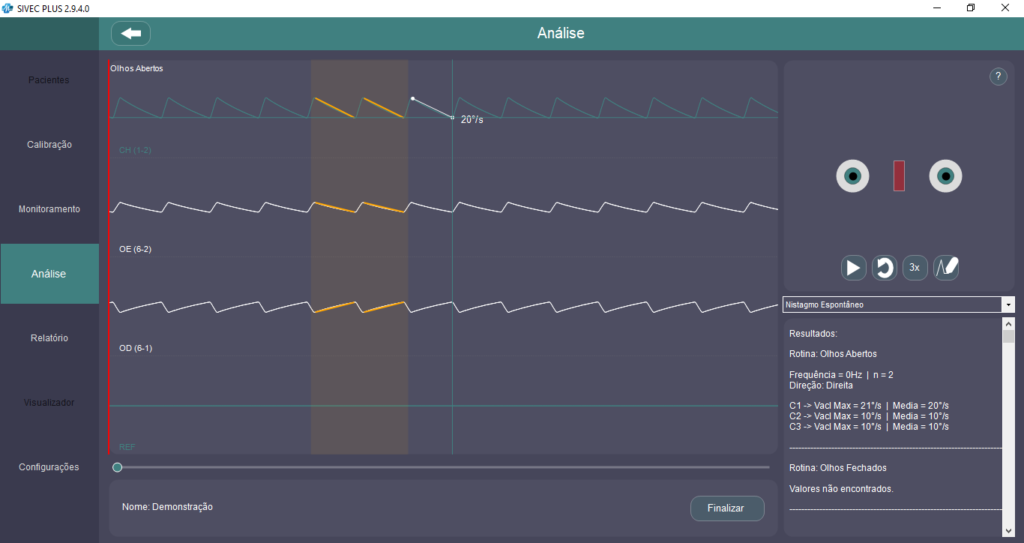Click the waveform eraser icon
The width and height of the screenshot is (1024, 543).
(946, 268)
